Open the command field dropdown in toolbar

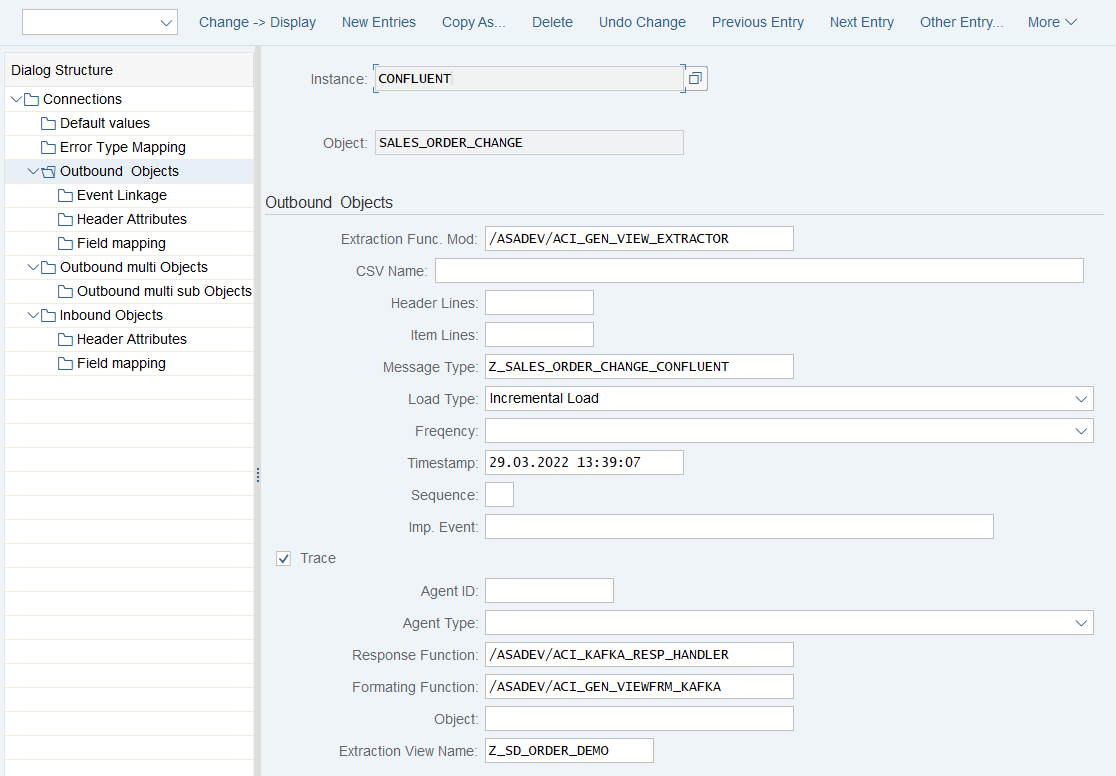[x=166, y=23]
